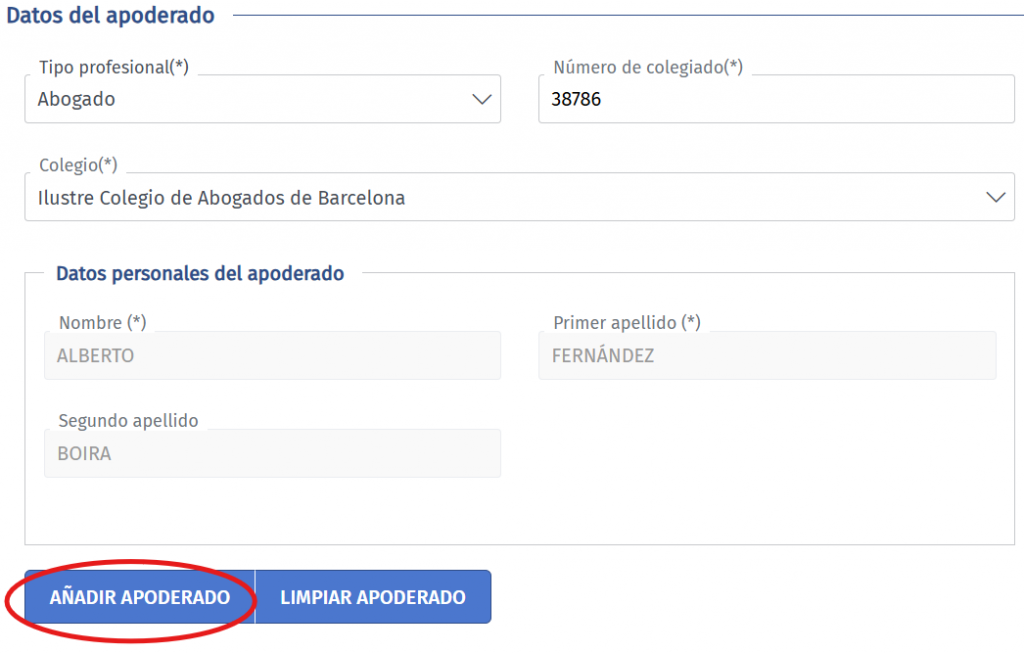Screen dimensions: 1024x653
Task: Click the Colegio chevron arrow
Action: pos(995,198)
